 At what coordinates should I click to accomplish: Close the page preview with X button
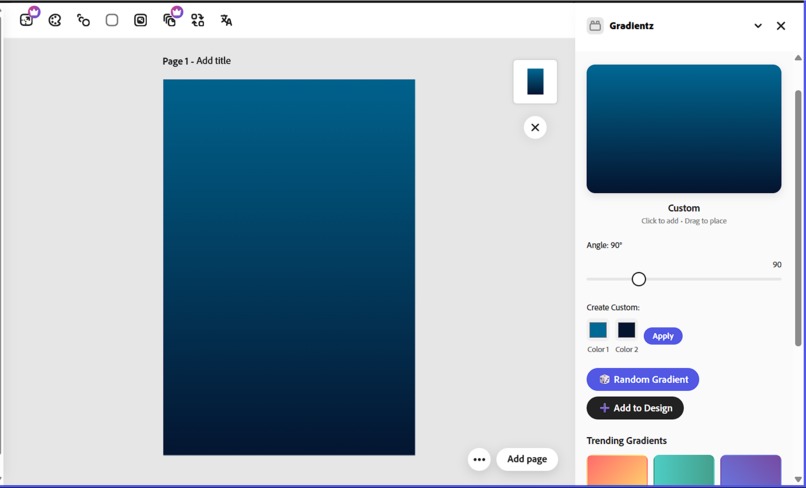click(x=535, y=128)
